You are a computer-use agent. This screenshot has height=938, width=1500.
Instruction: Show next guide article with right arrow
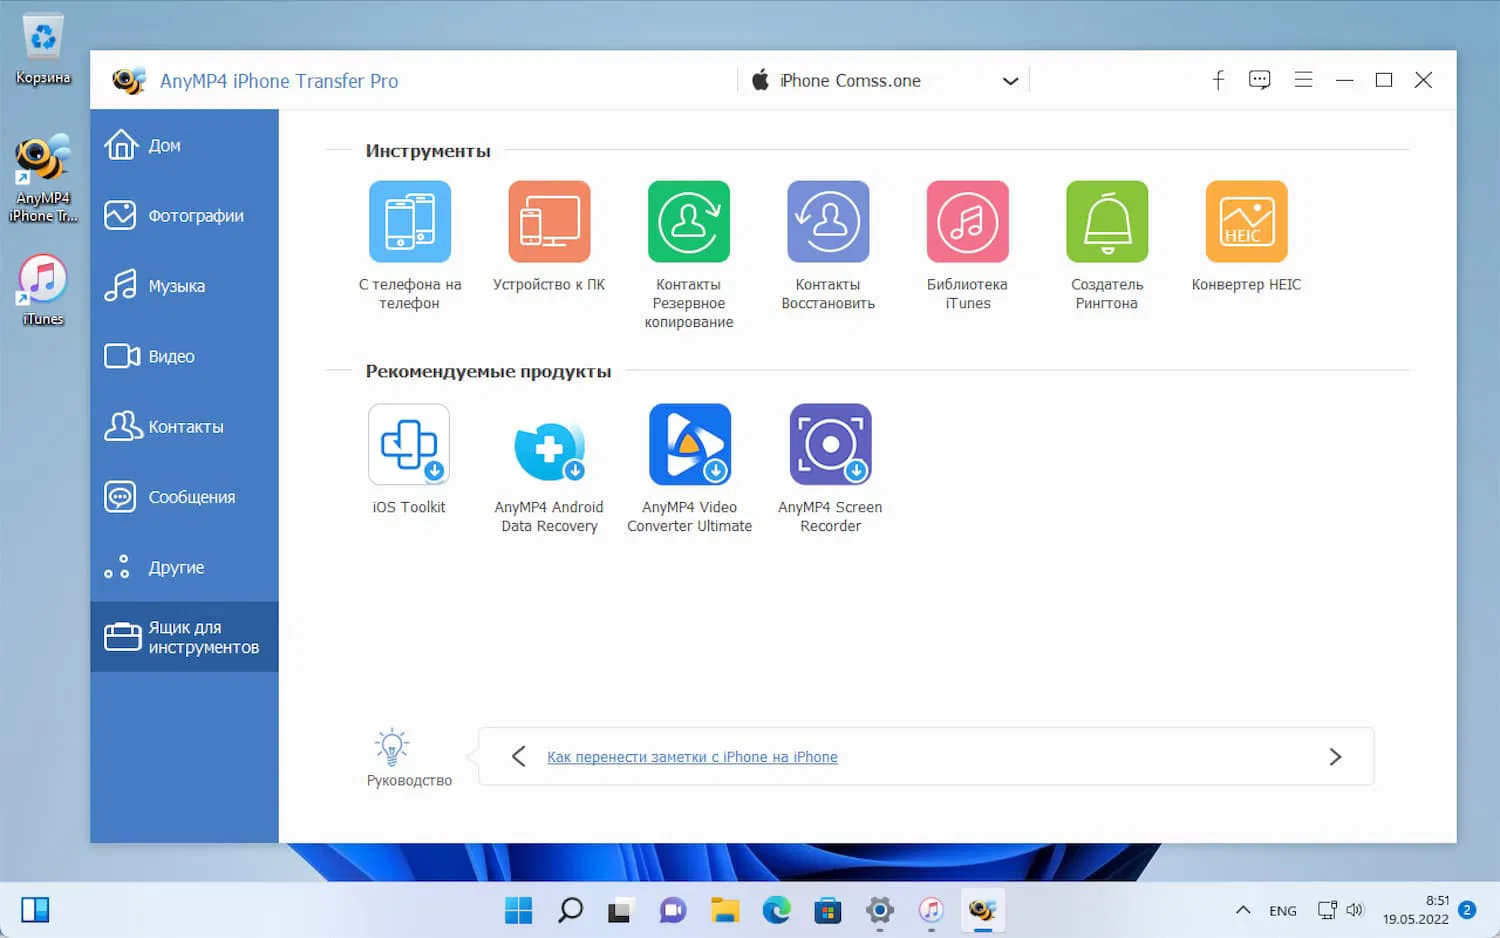coord(1336,756)
